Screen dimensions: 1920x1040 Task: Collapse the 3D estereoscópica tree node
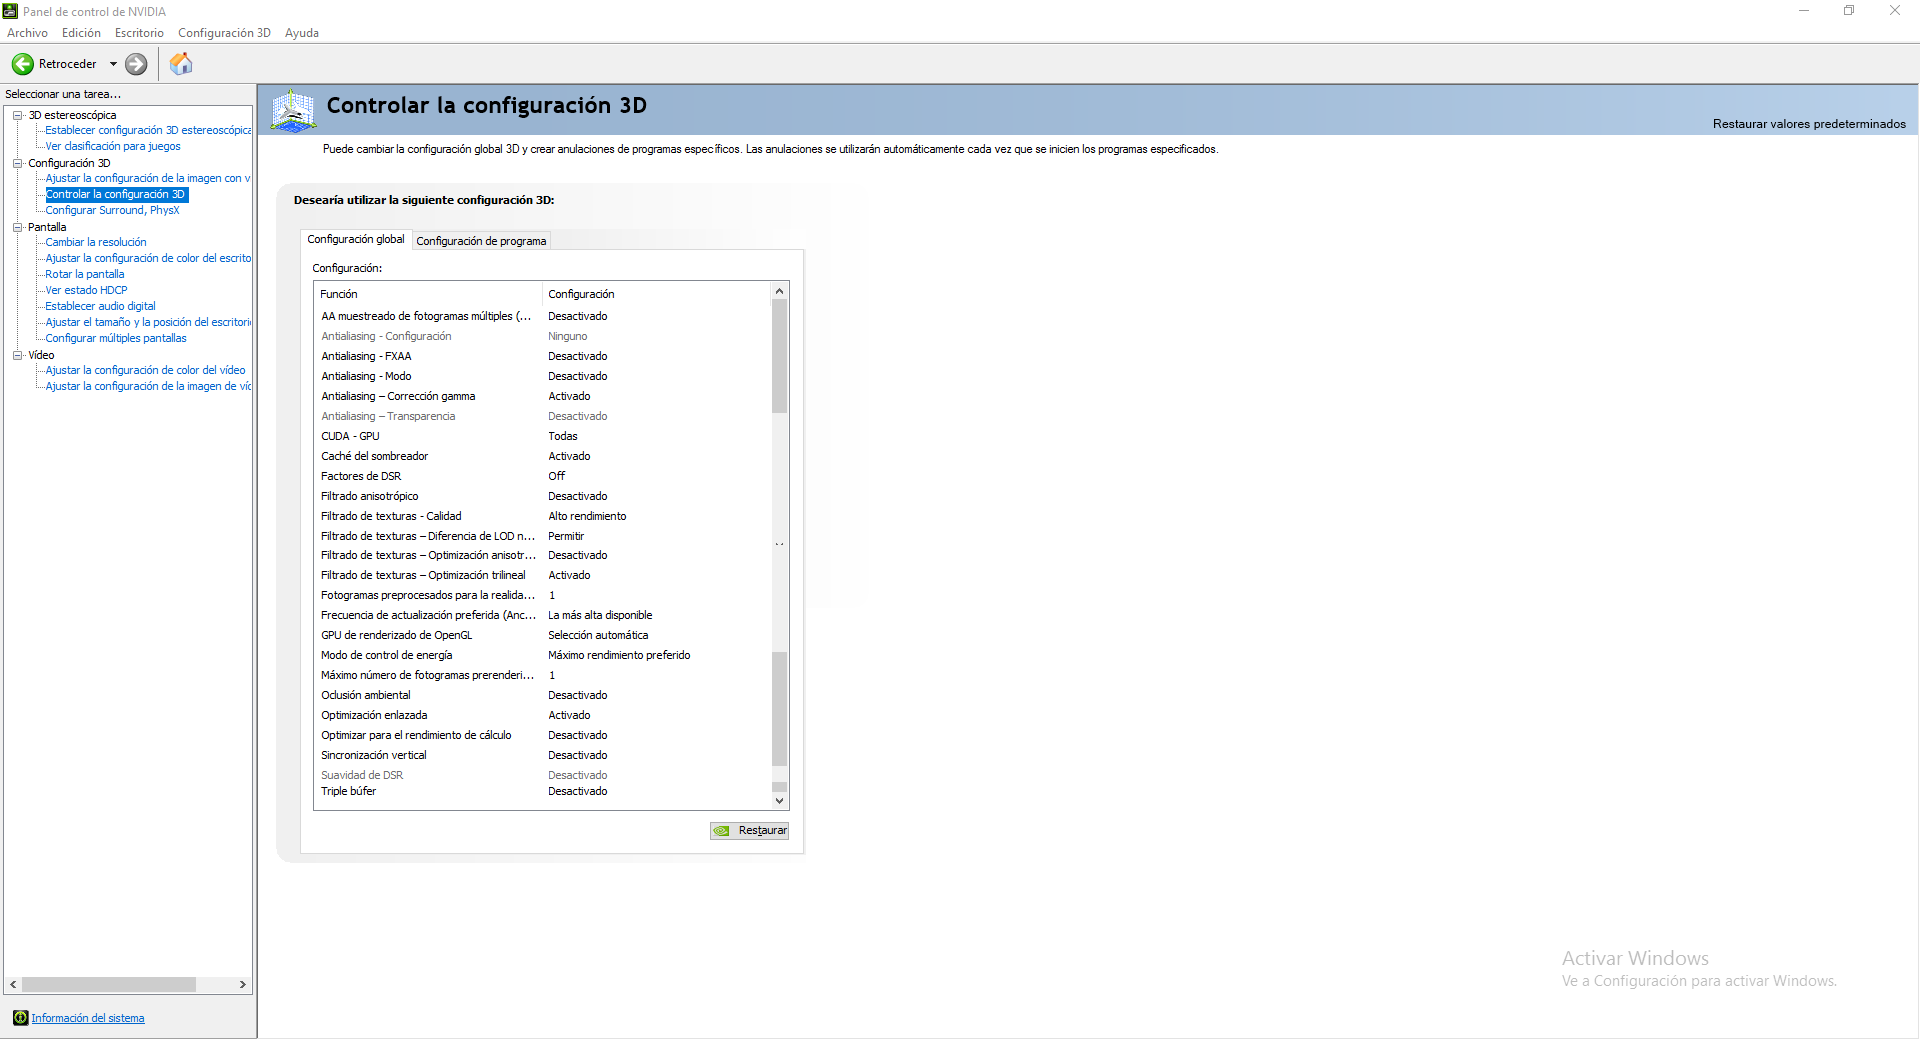click(17, 115)
